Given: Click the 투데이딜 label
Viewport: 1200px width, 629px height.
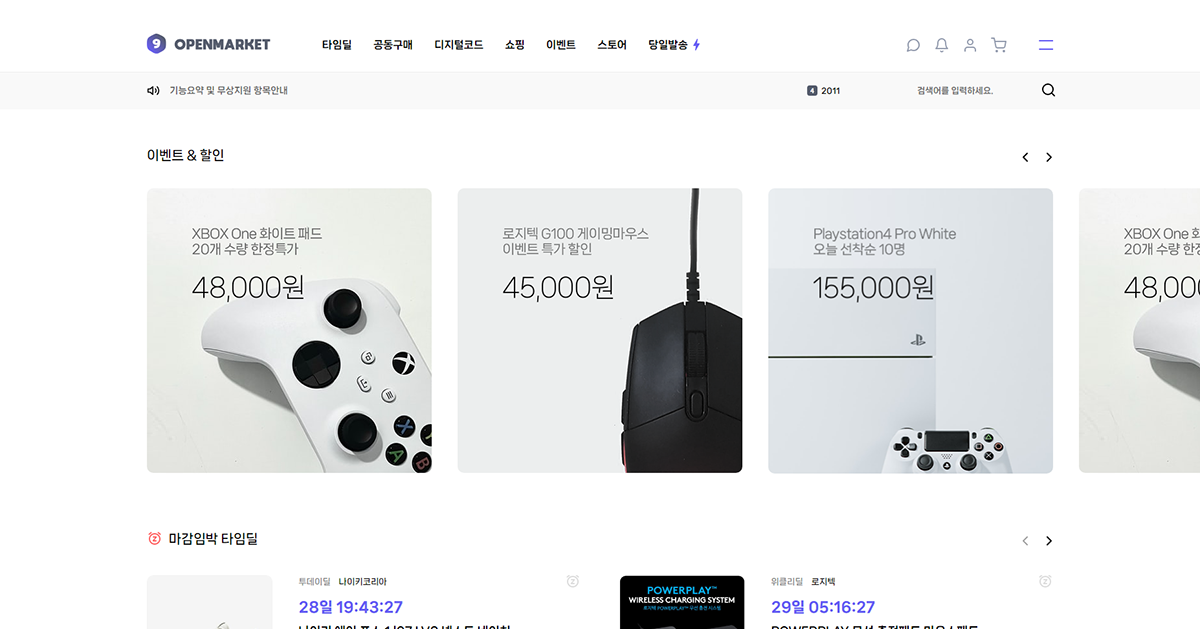Looking at the screenshot, I should pos(314,581).
